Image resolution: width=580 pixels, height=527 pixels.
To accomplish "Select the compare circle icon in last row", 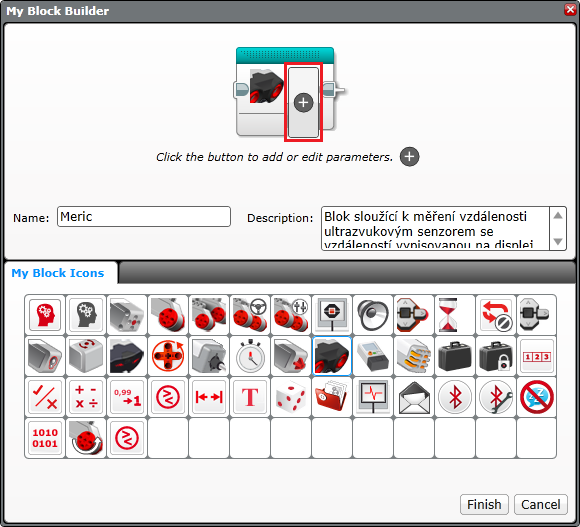I will (127, 438).
